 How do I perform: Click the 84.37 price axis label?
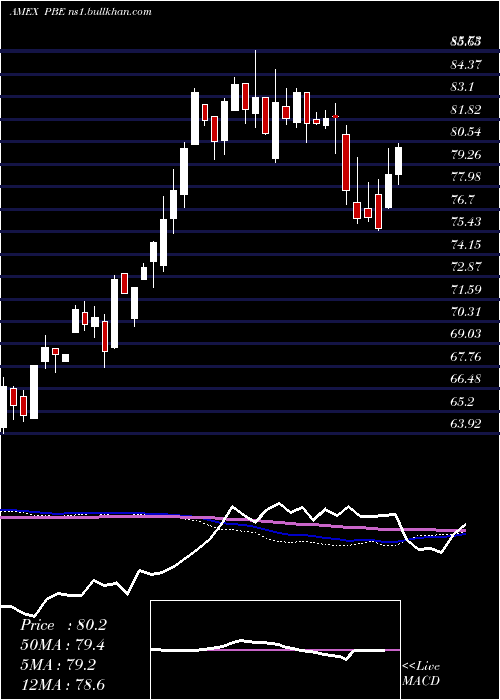point(466,65)
